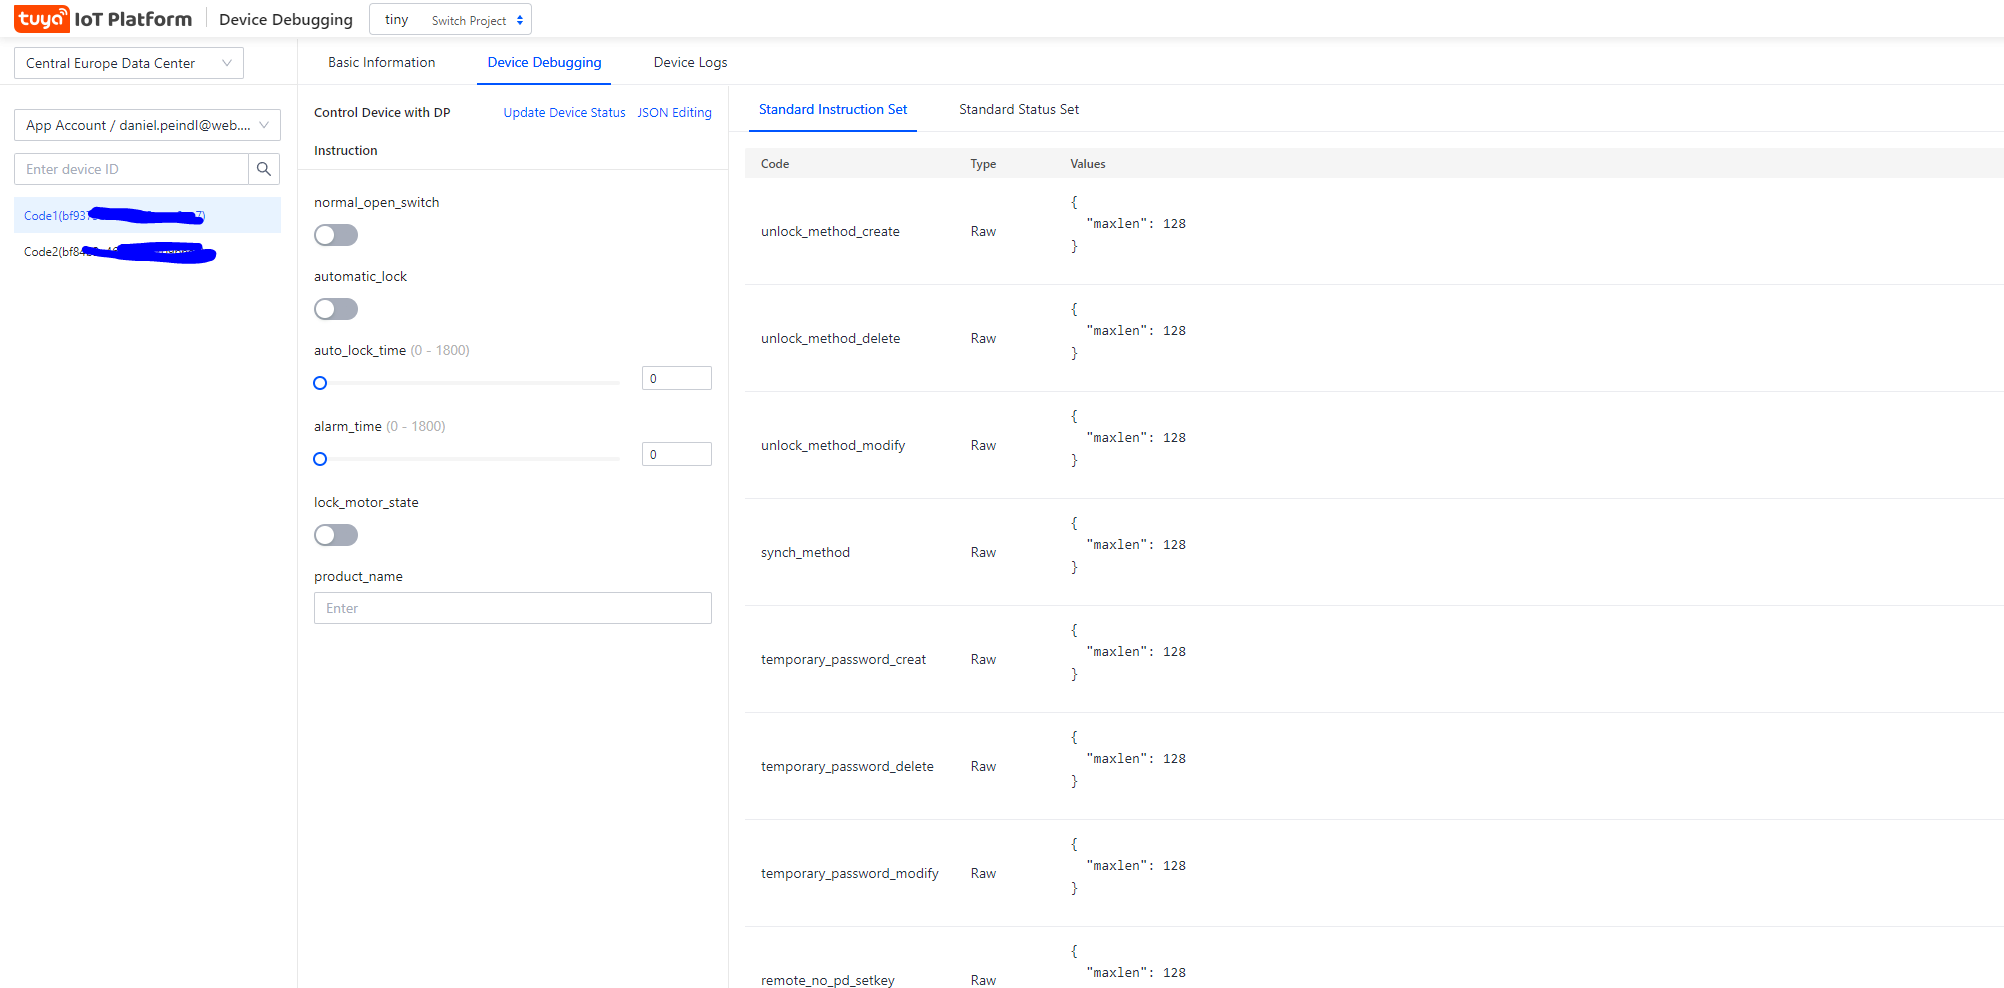Enable the automatic_lock toggle

tap(336, 309)
